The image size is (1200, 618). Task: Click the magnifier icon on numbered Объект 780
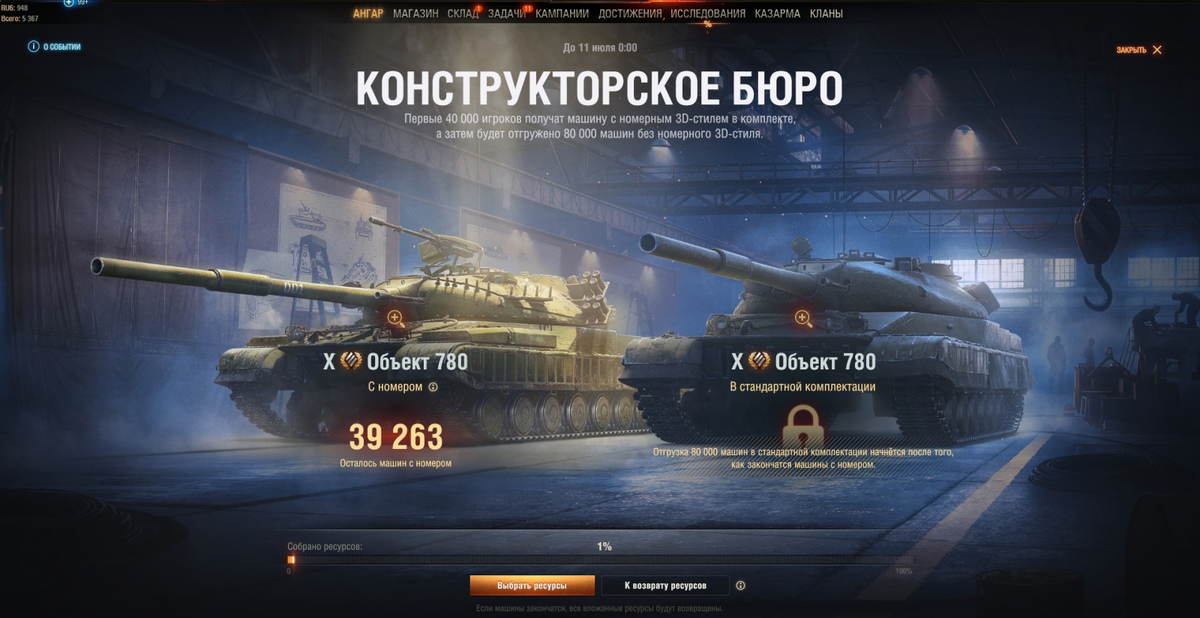395,318
